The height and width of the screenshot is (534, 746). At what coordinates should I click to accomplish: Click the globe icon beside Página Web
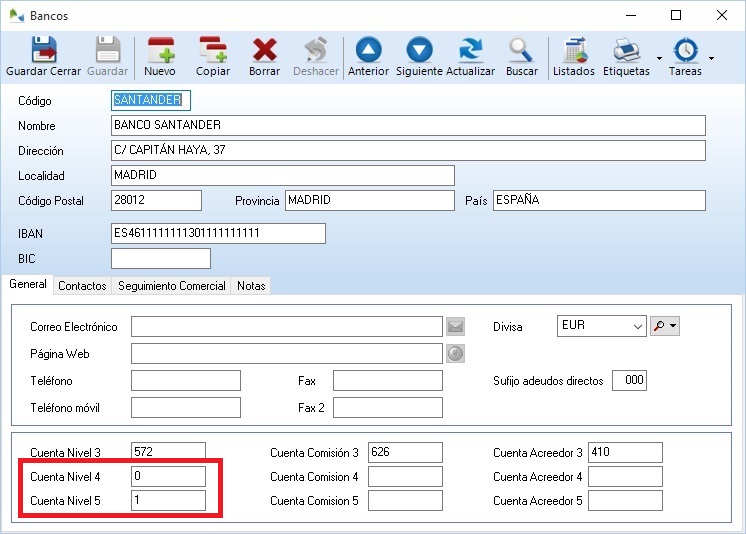point(455,354)
